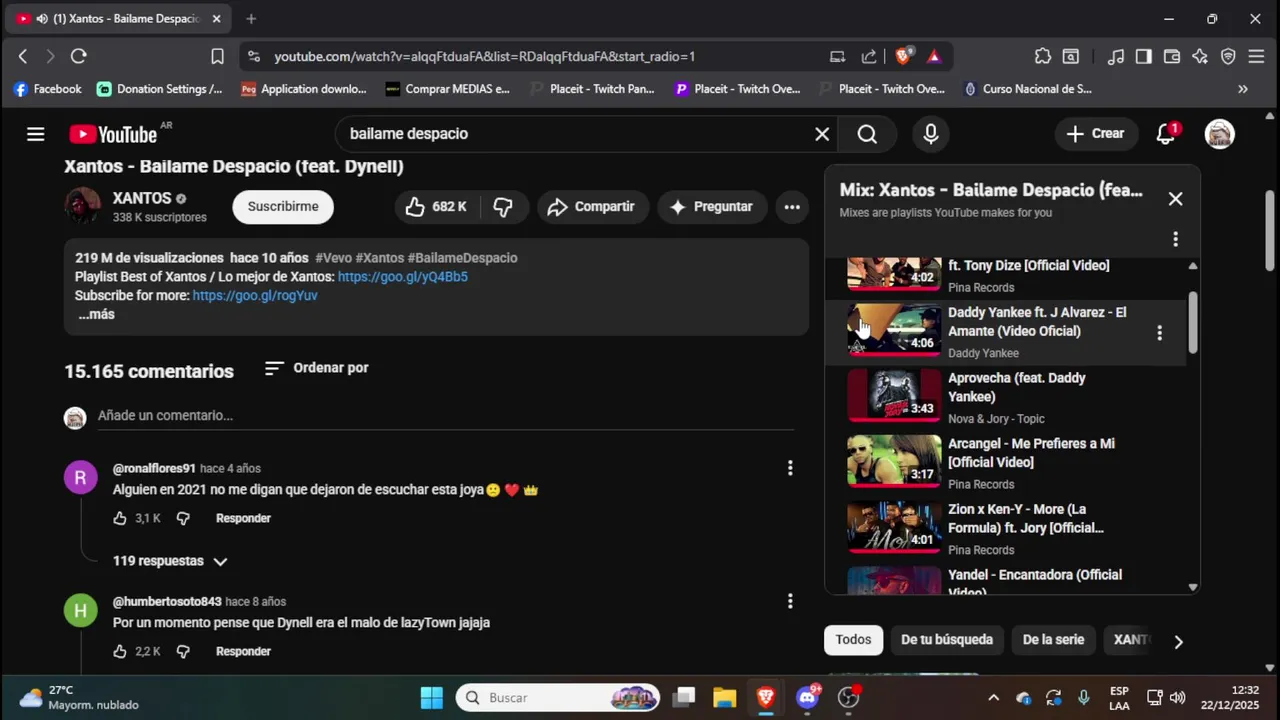The width and height of the screenshot is (1280, 720).
Task: Click the Crear button
Action: 1096,134
